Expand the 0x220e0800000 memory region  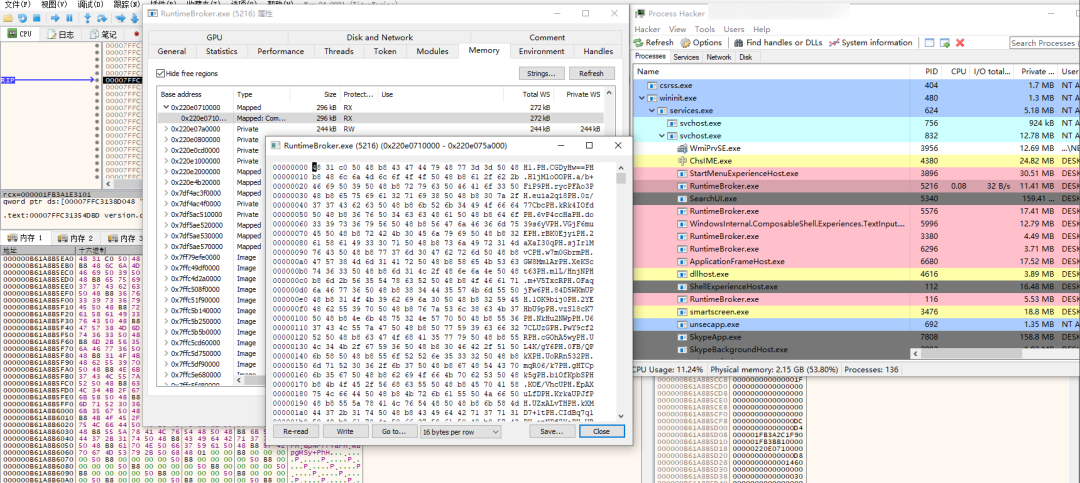[165, 140]
